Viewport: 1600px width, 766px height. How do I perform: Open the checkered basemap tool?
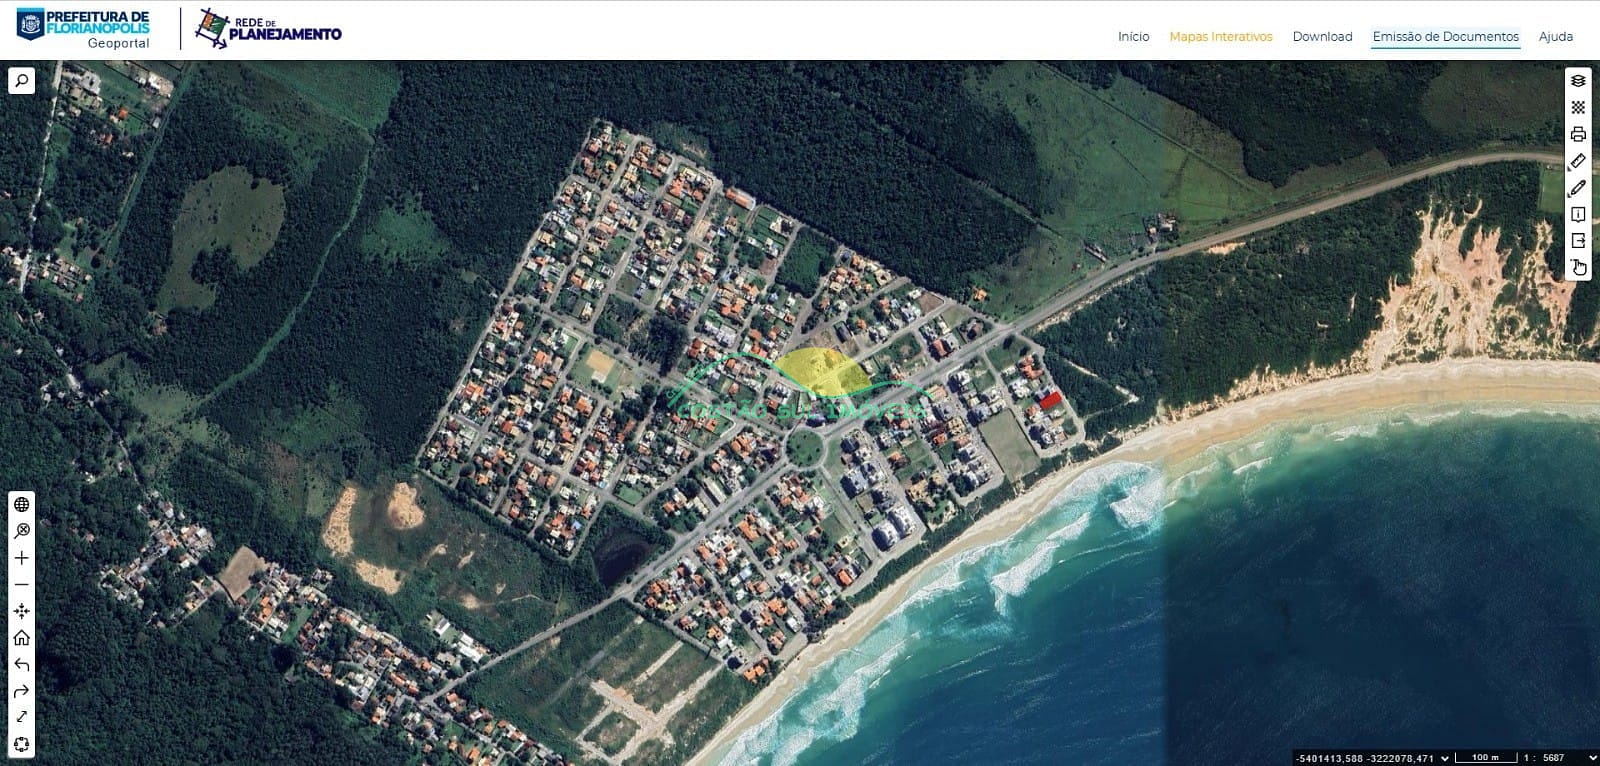tap(1578, 108)
